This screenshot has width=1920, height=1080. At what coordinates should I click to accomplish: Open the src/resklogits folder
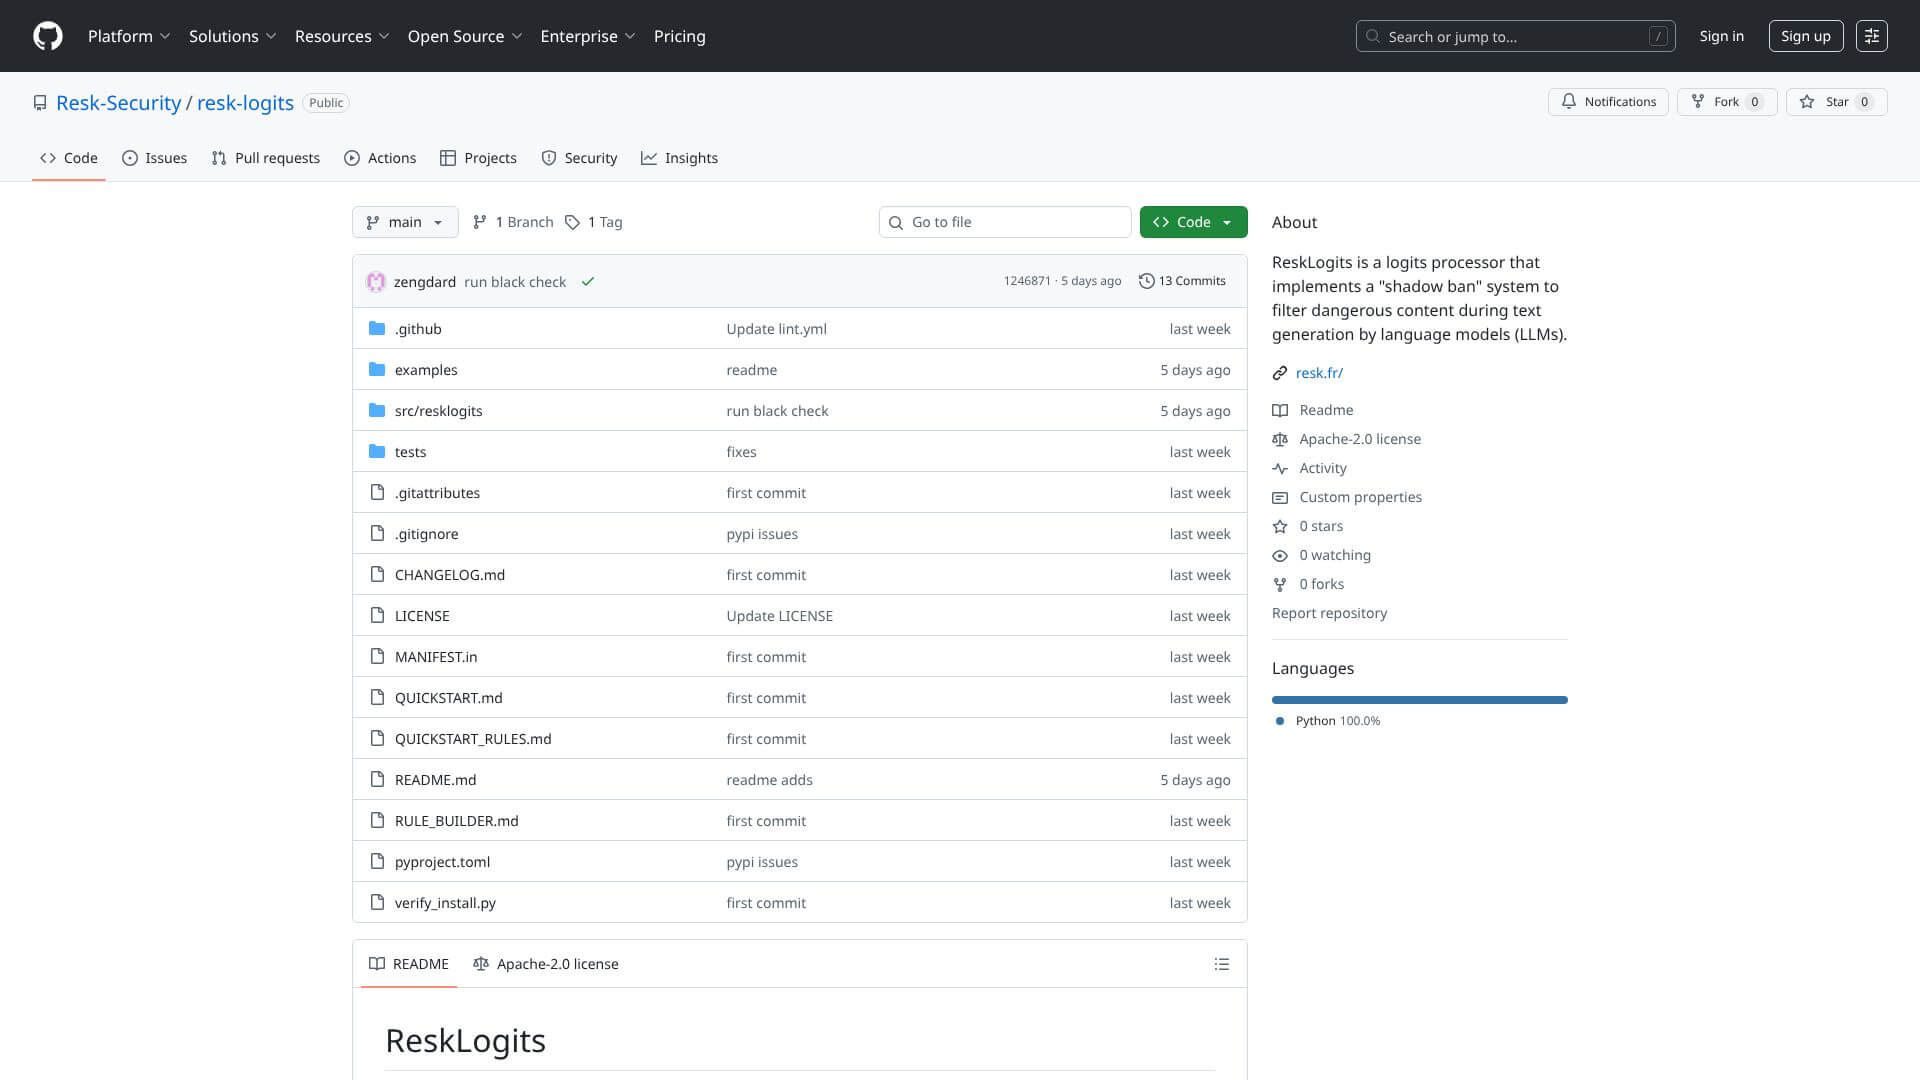pyautogui.click(x=438, y=411)
